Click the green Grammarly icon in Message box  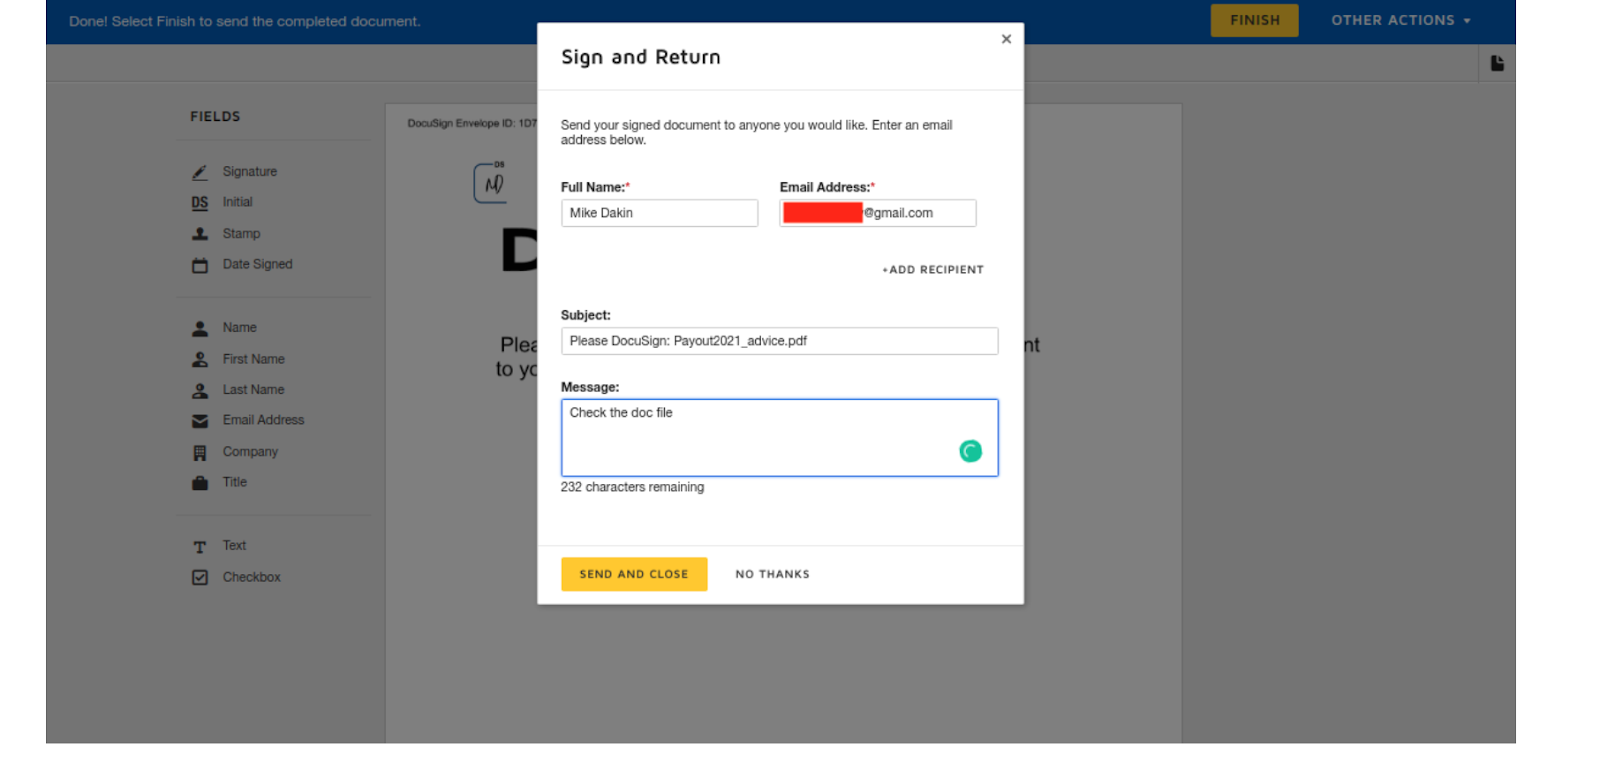tap(970, 451)
